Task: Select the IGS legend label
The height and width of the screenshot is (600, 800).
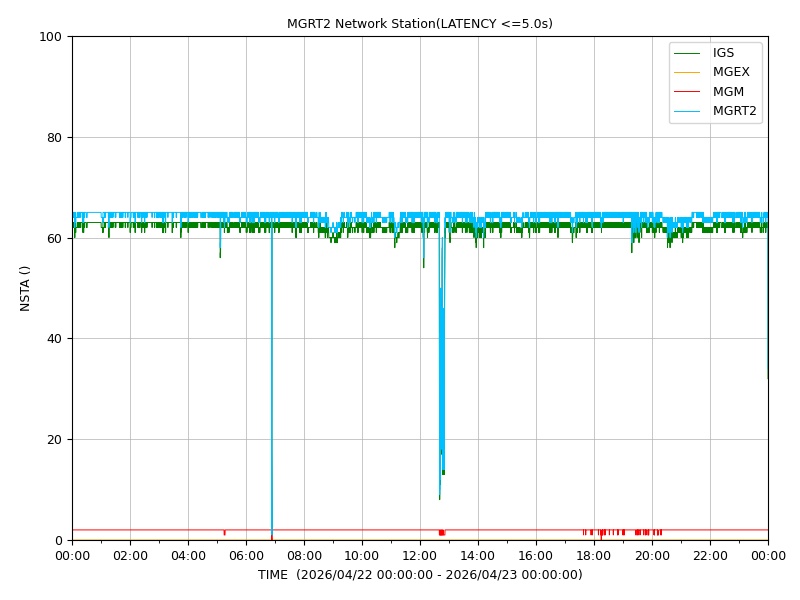Action: [x=723, y=53]
